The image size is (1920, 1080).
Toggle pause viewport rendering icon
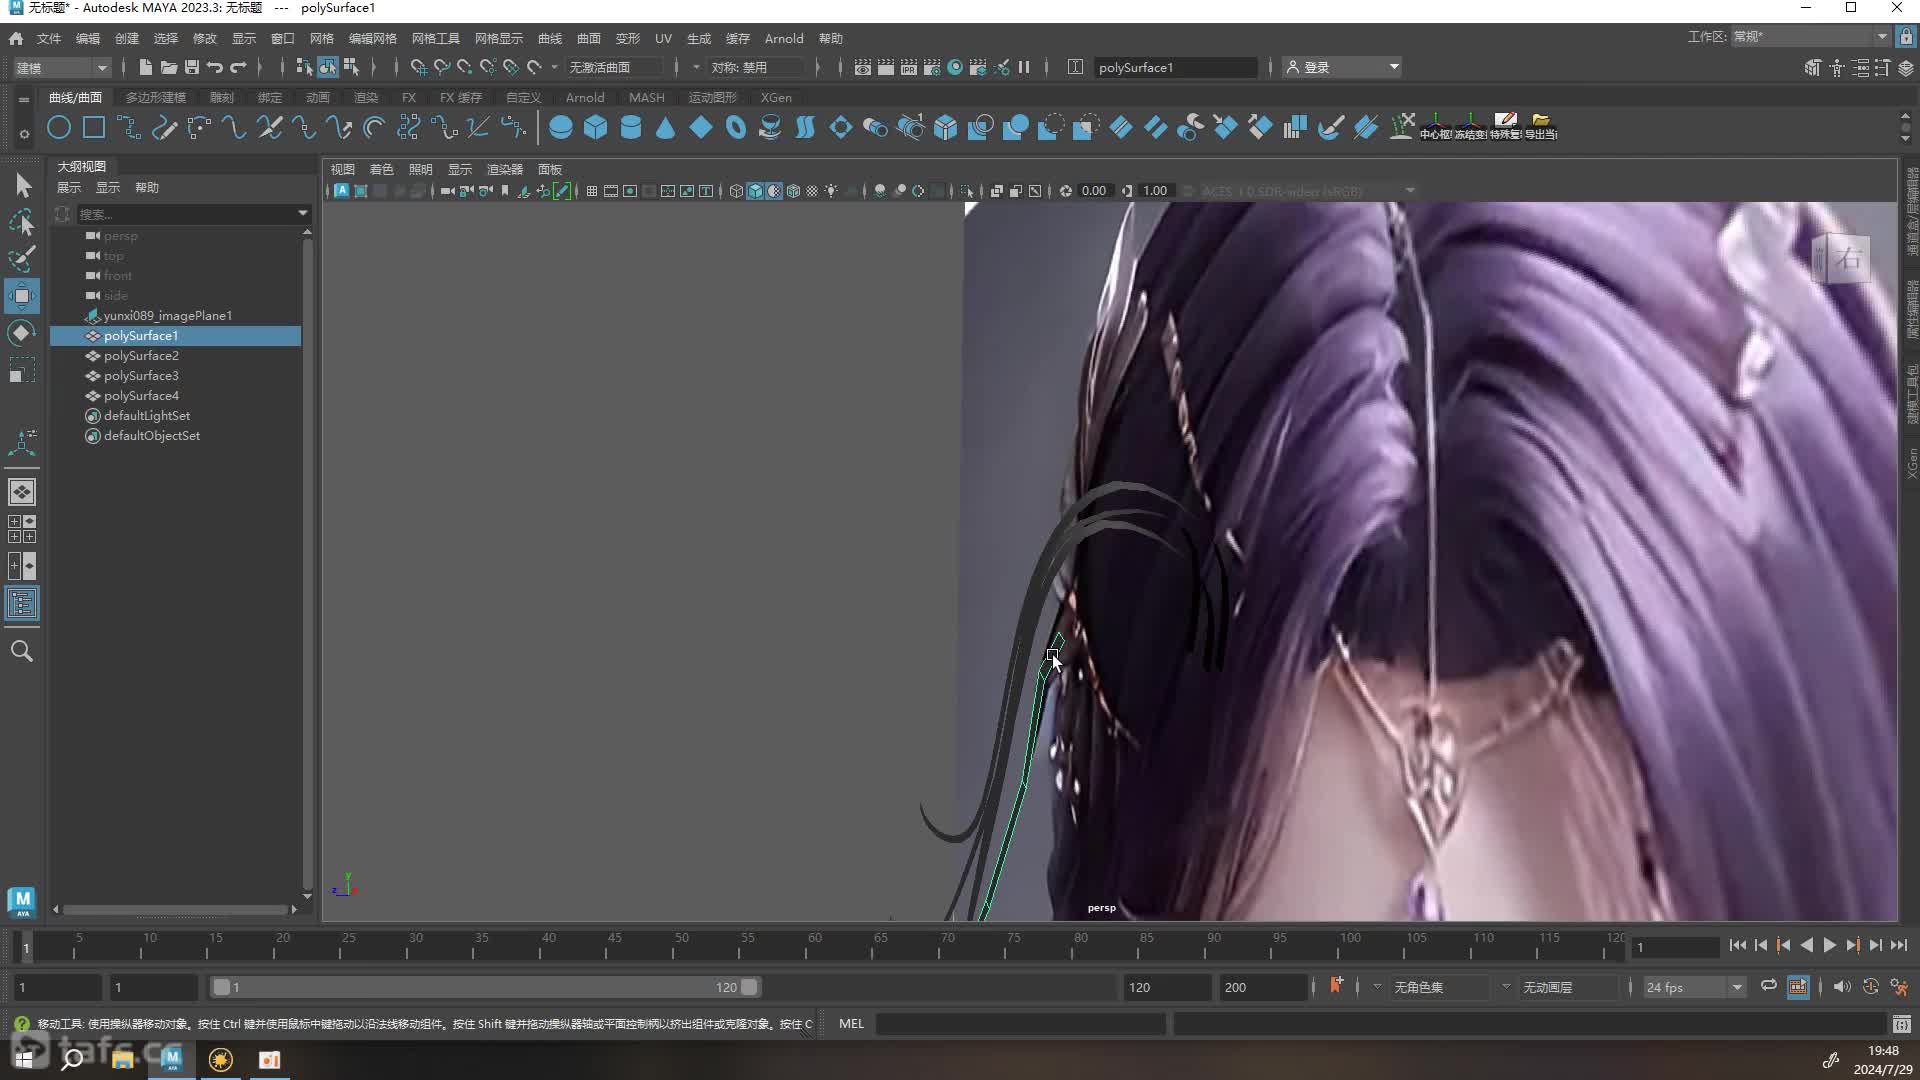(1024, 67)
